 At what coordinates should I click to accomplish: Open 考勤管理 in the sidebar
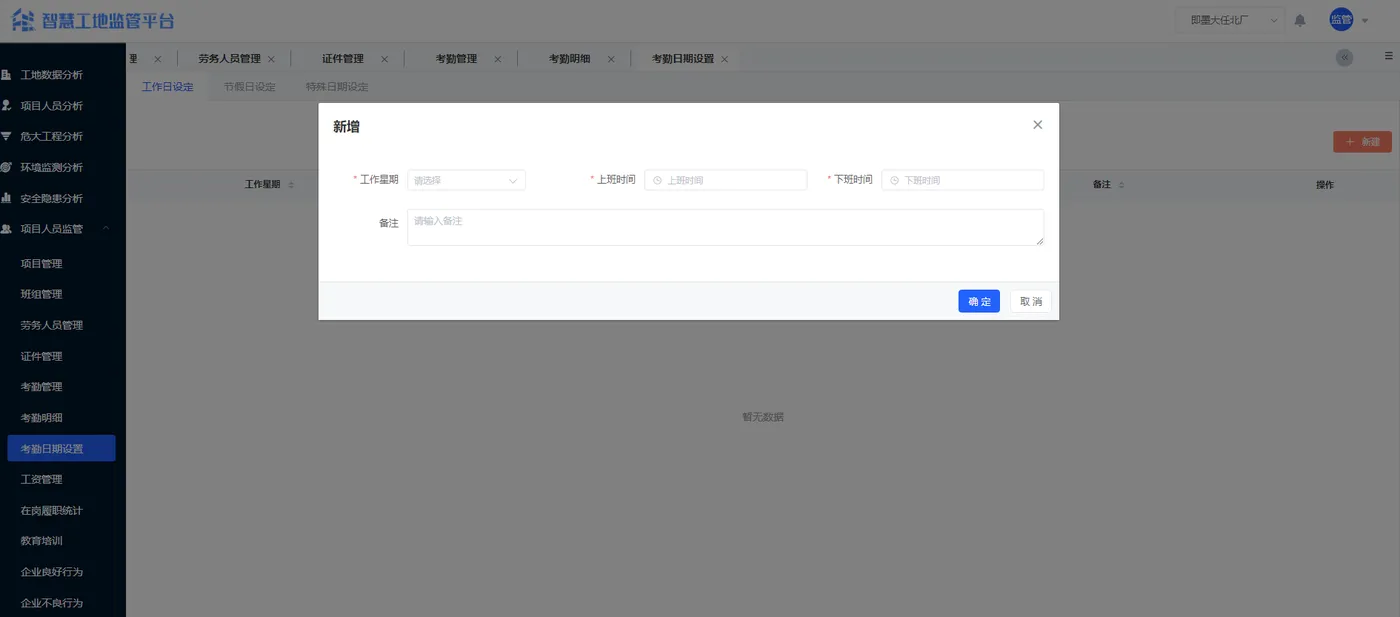click(x=42, y=387)
